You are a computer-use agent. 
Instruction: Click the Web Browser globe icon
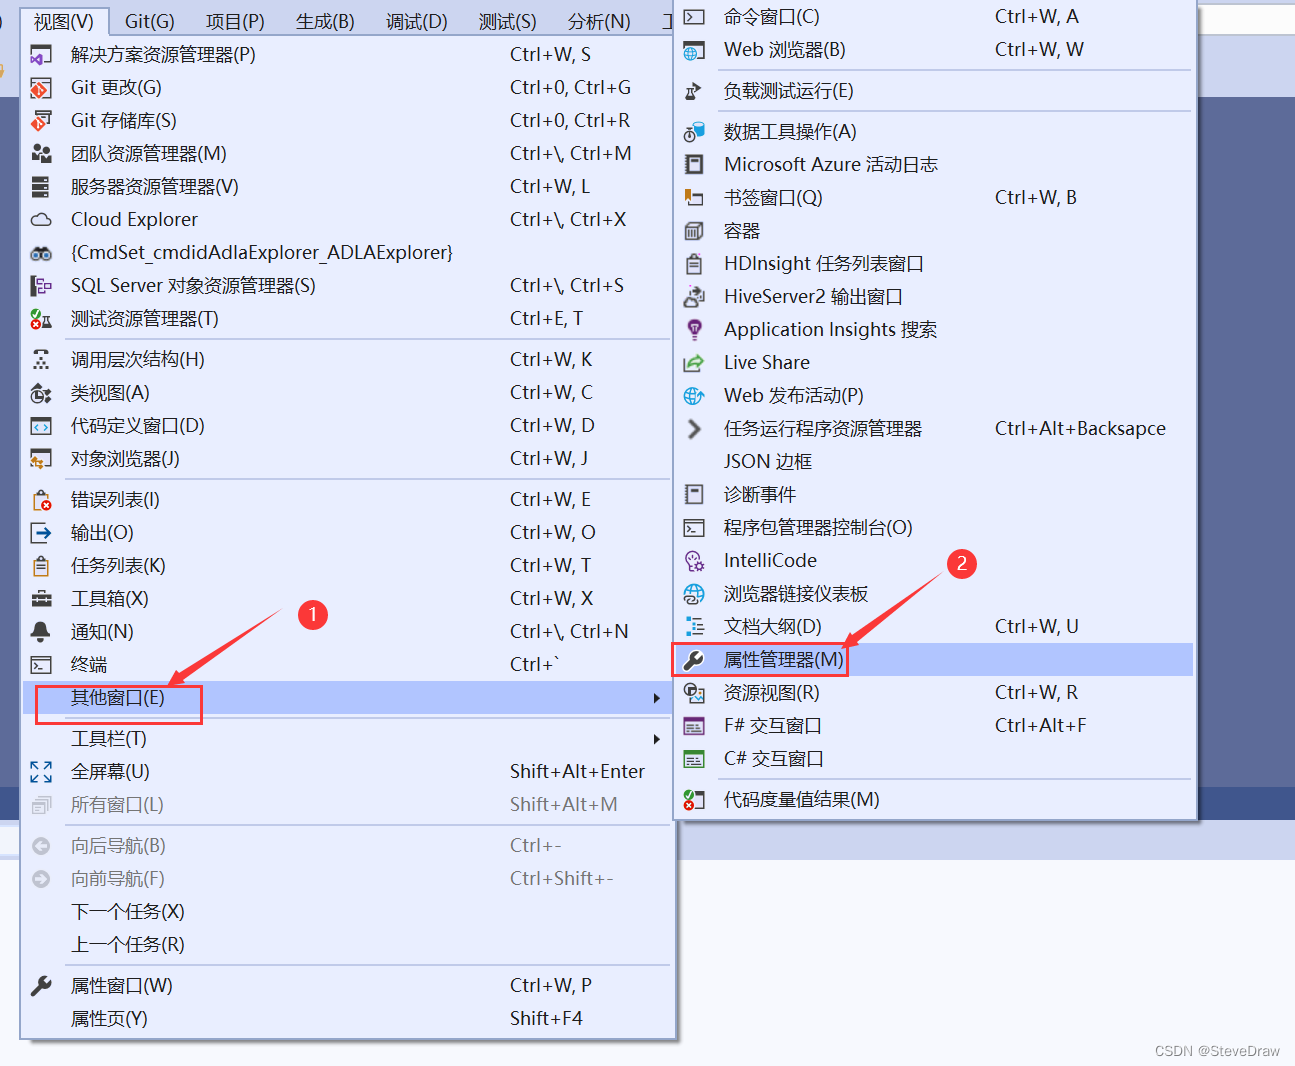tap(694, 50)
